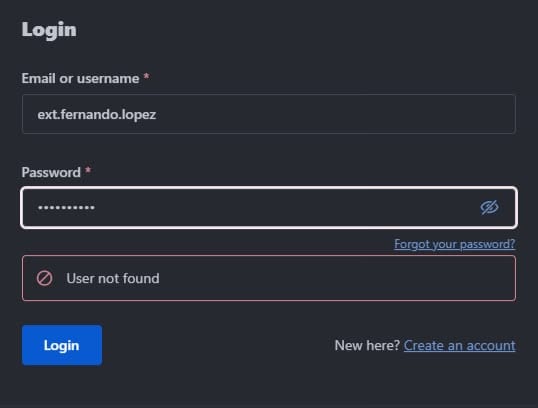
Task: Click the Login page heading
Action: (49, 30)
